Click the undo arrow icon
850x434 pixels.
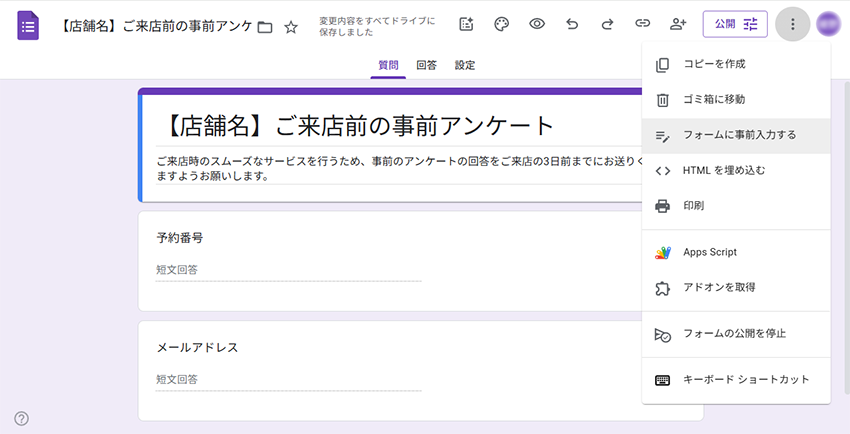click(x=572, y=24)
